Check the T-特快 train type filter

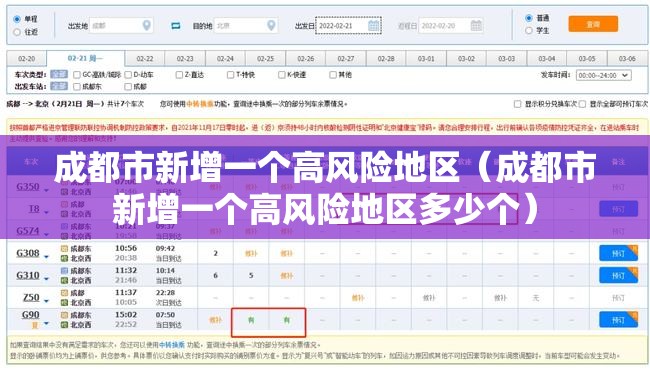230,75
